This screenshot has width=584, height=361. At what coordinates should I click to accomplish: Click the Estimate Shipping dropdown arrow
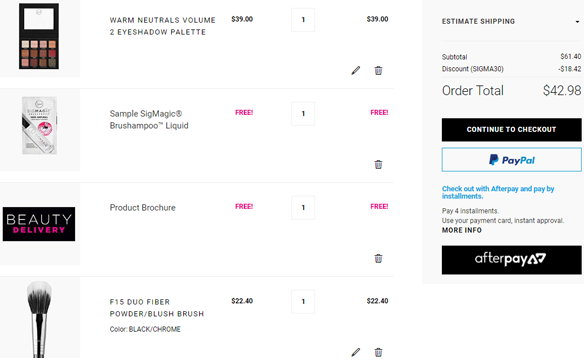(577, 22)
